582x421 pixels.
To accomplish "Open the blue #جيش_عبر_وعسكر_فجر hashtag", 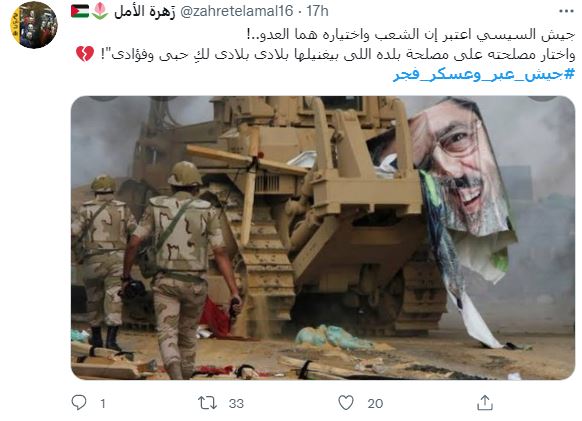I will 484,74.
